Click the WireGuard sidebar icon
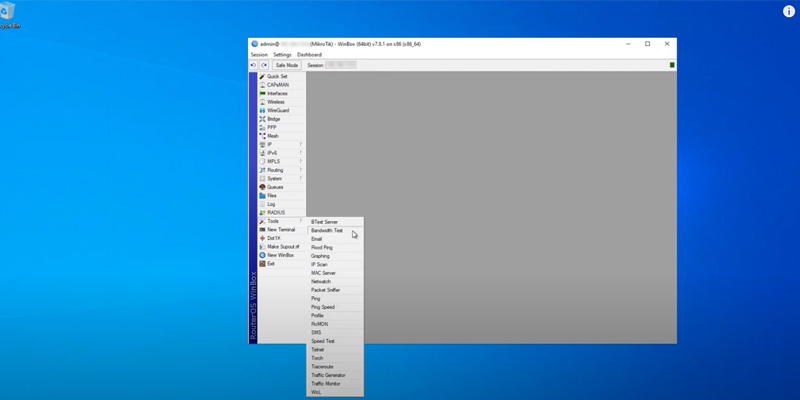800x400 pixels. [262, 110]
